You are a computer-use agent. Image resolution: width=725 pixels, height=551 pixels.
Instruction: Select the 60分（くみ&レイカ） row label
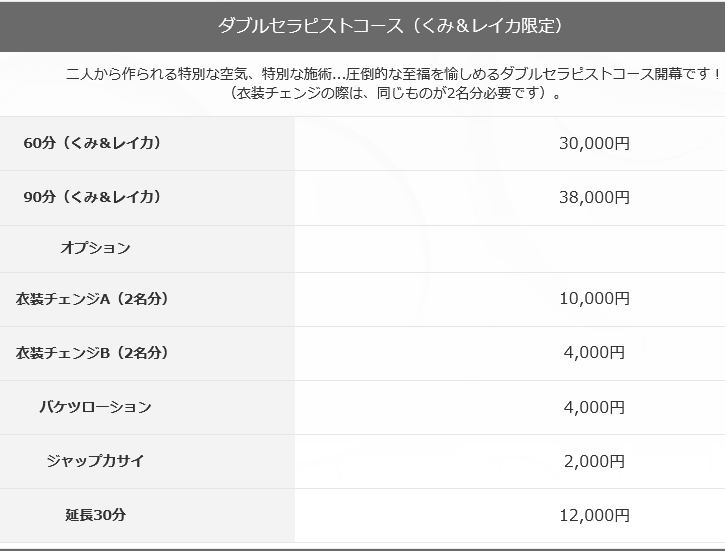[92, 143]
